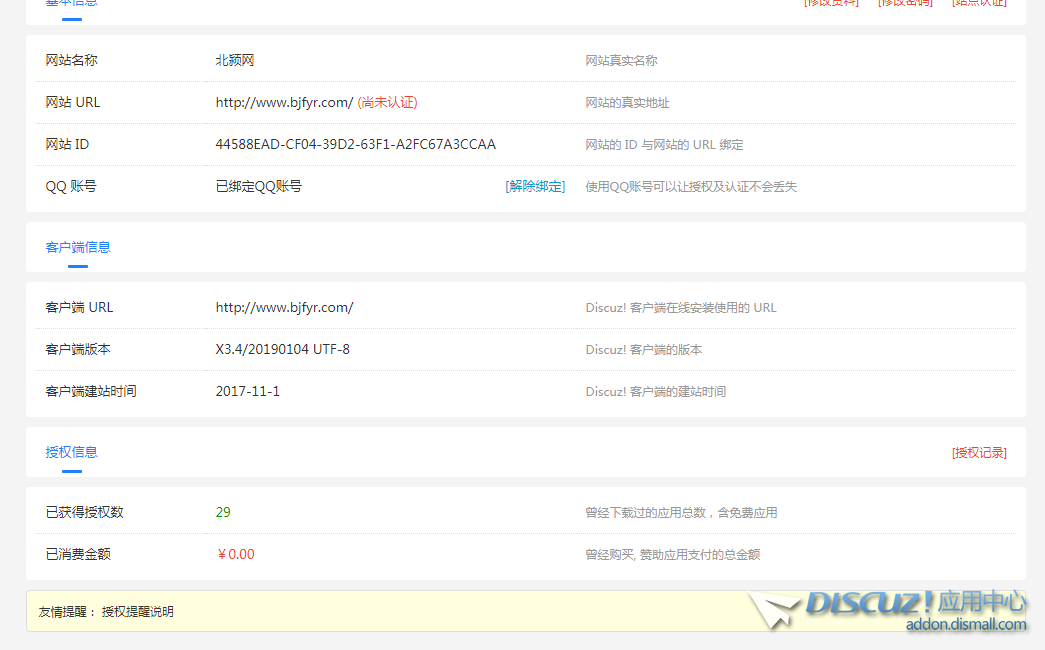Click the client version X3.4/20190104 UTF-8
The height and width of the screenshot is (650, 1045).
click(282, 349)
